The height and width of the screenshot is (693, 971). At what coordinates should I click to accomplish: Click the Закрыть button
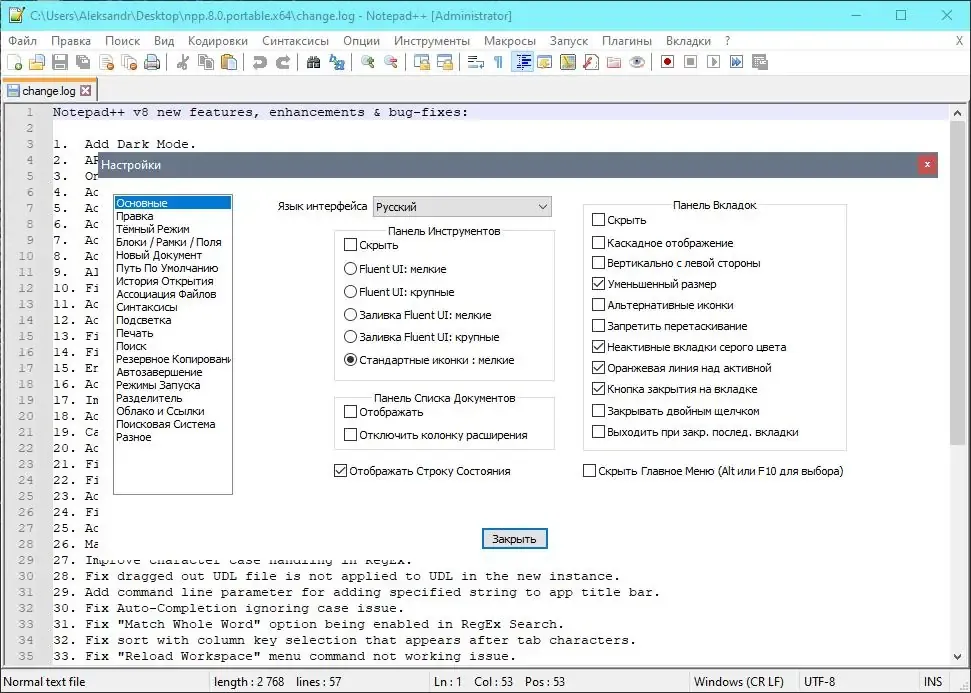pyautogui.click(x=515, y=539)
